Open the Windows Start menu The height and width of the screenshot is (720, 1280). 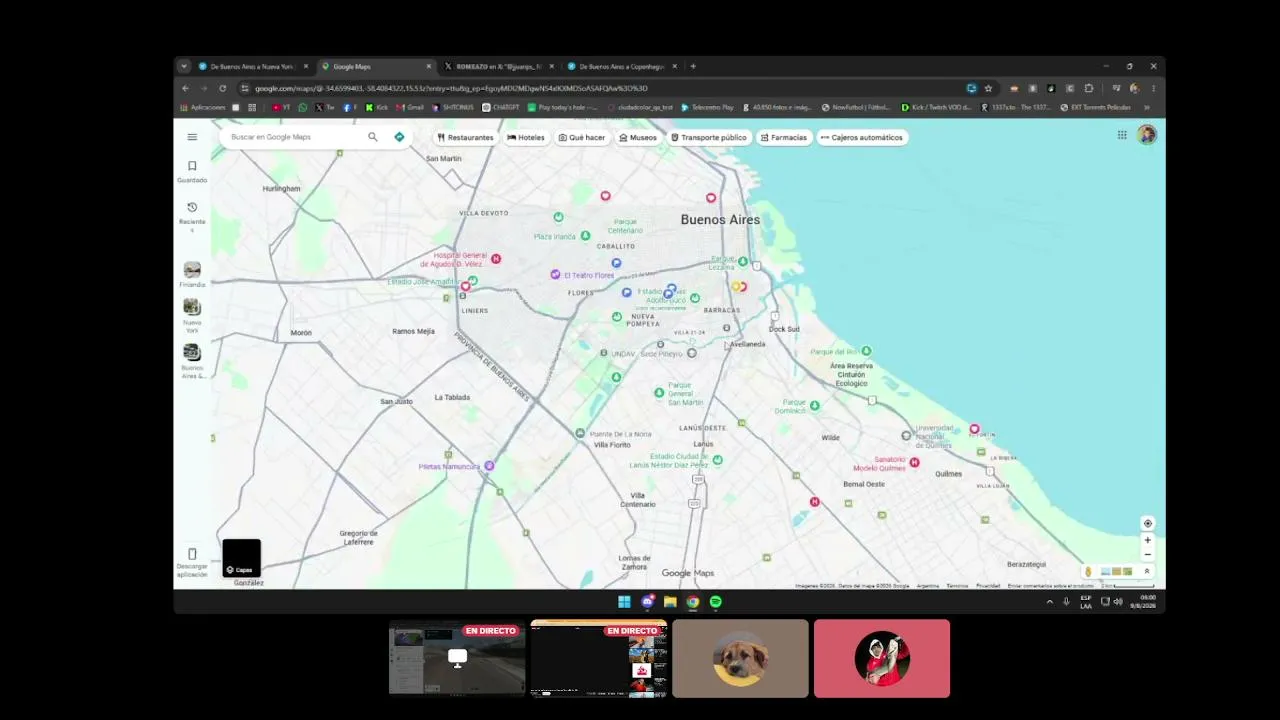pyautogui.click(x=624, y=602)
